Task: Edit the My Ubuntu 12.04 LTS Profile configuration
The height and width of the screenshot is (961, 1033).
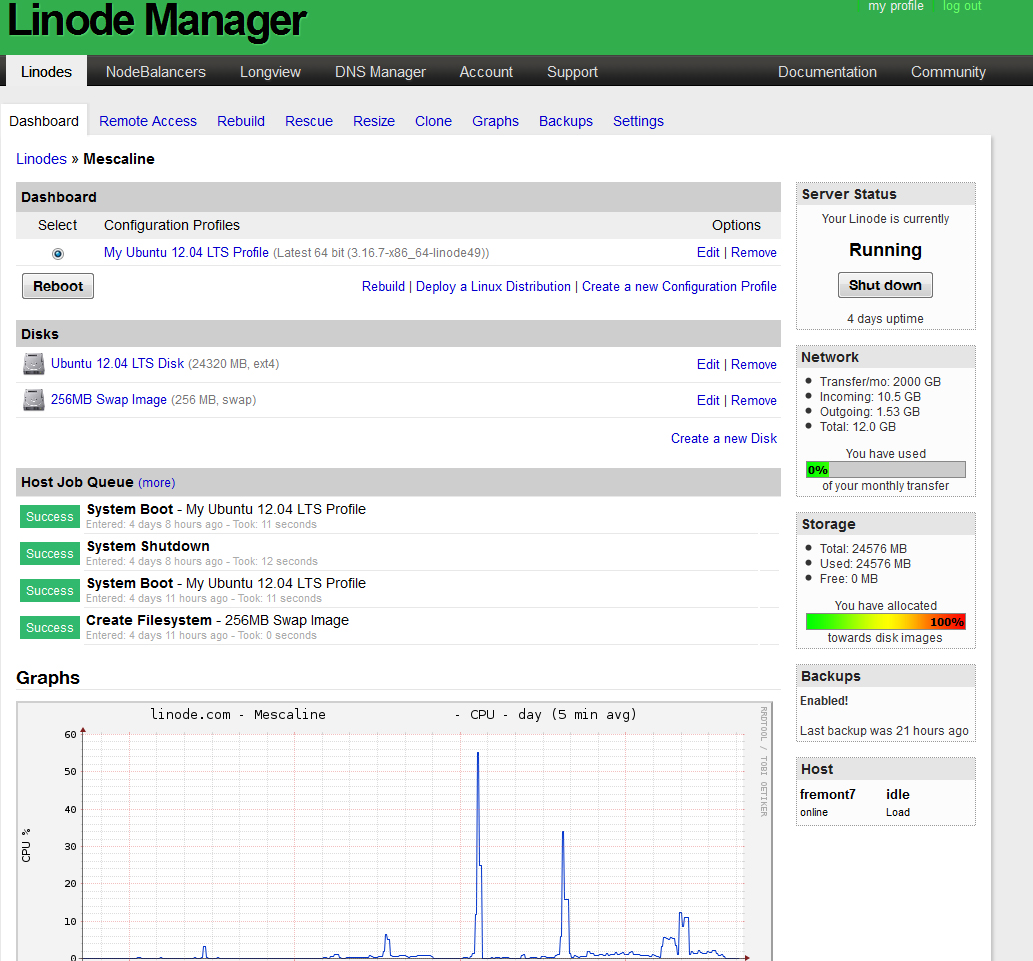Action: point(708,252)
